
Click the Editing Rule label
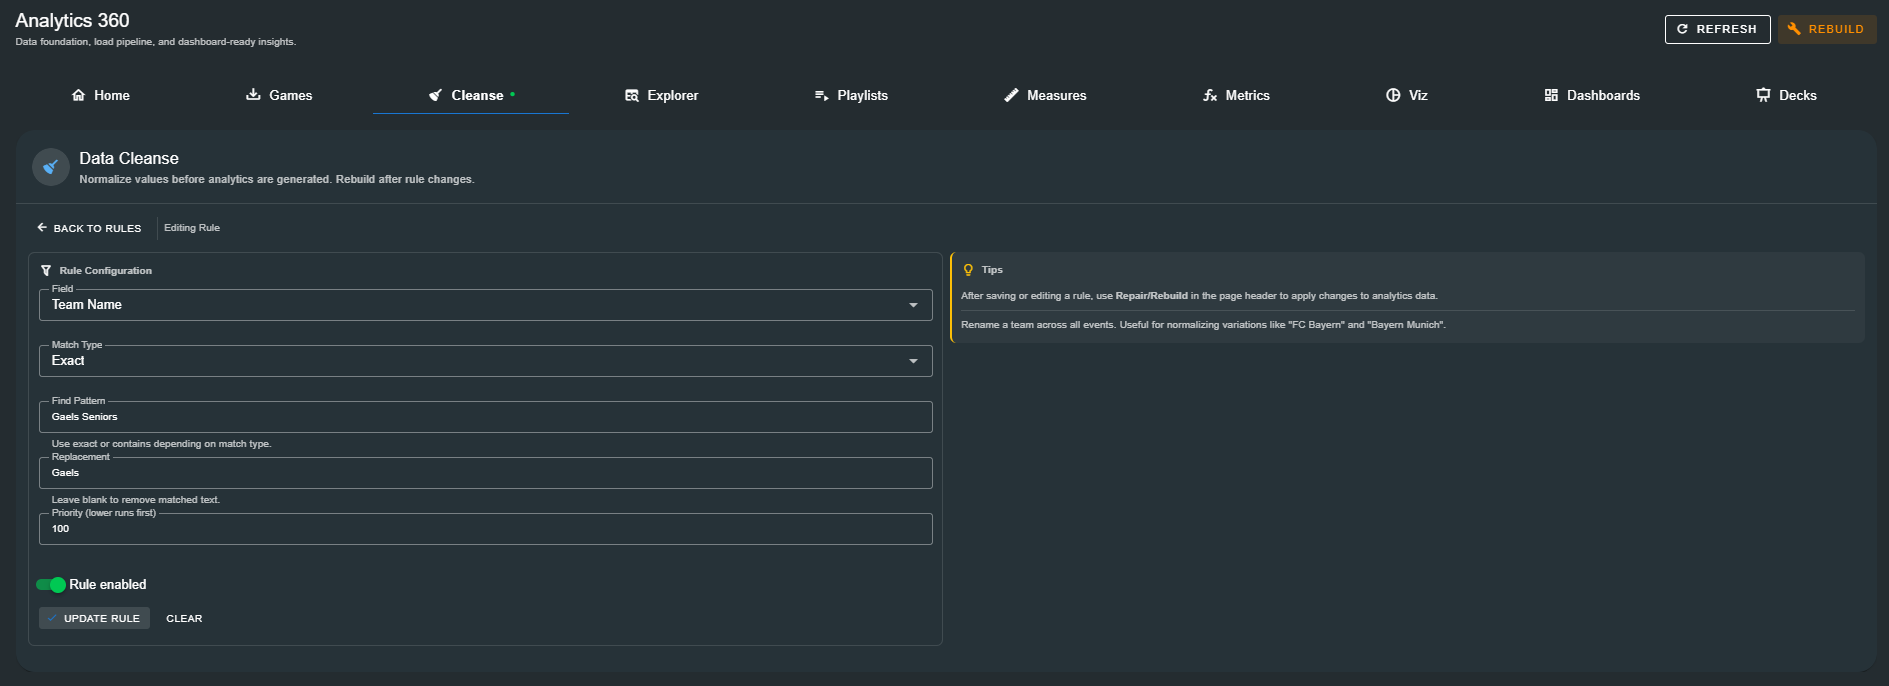[192, 228]
